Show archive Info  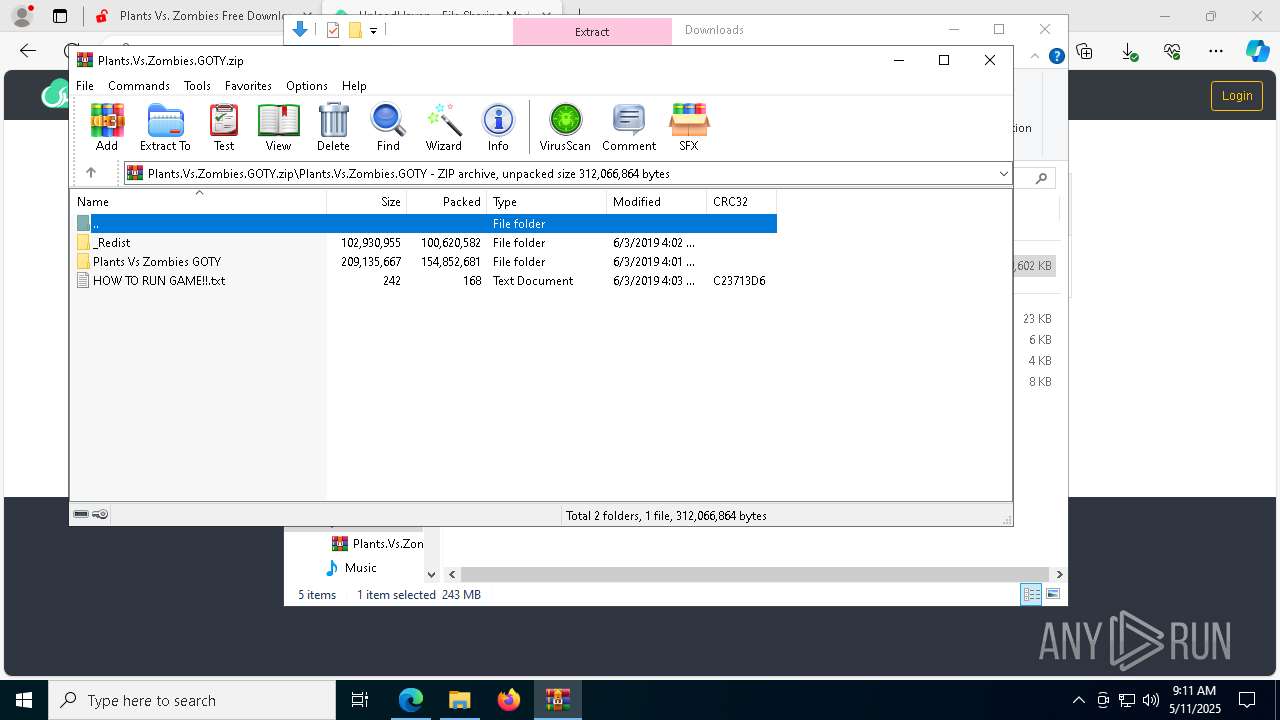coord(498,127)
